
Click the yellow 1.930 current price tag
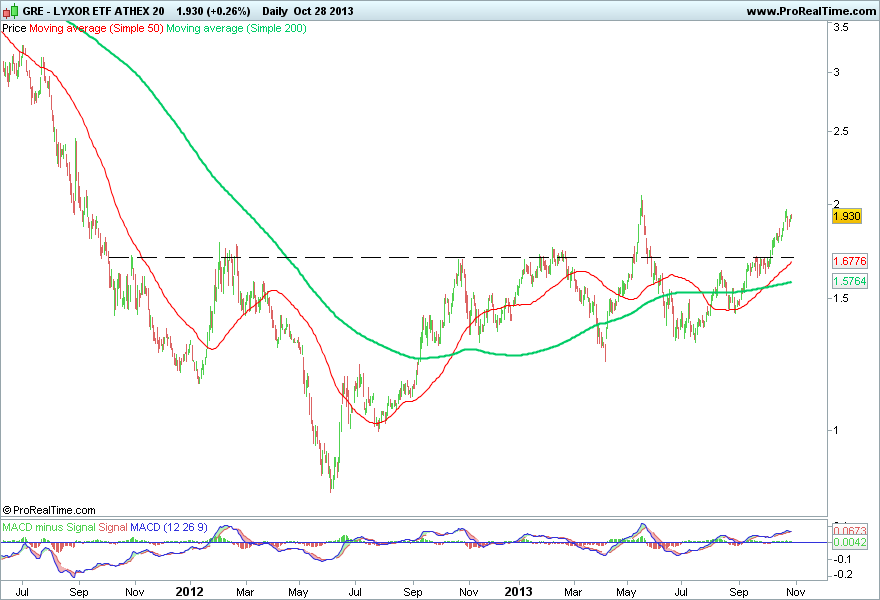(x=846, y=216)
